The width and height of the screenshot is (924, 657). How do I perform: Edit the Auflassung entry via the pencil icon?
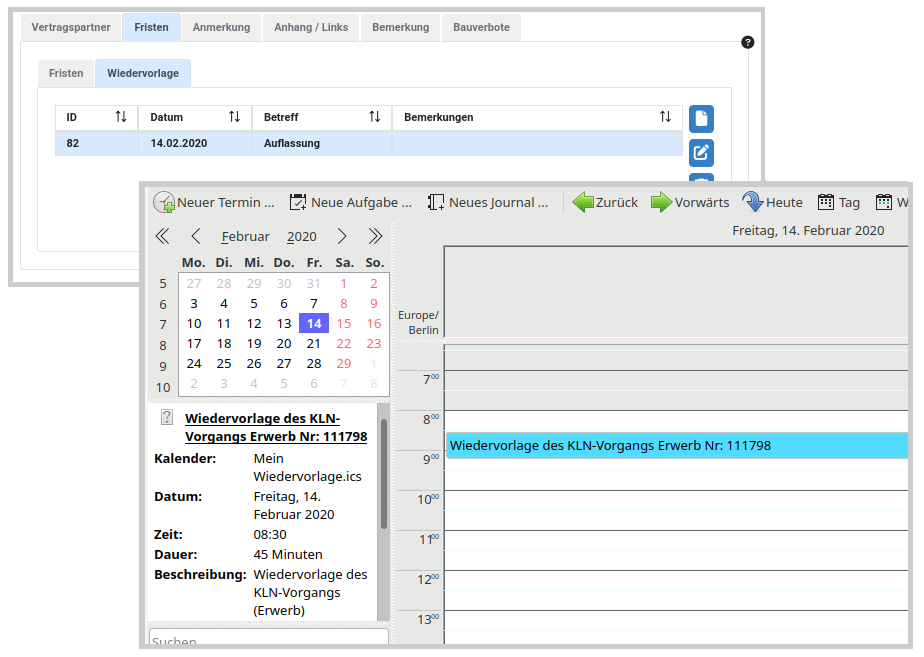tap(700, 153)
